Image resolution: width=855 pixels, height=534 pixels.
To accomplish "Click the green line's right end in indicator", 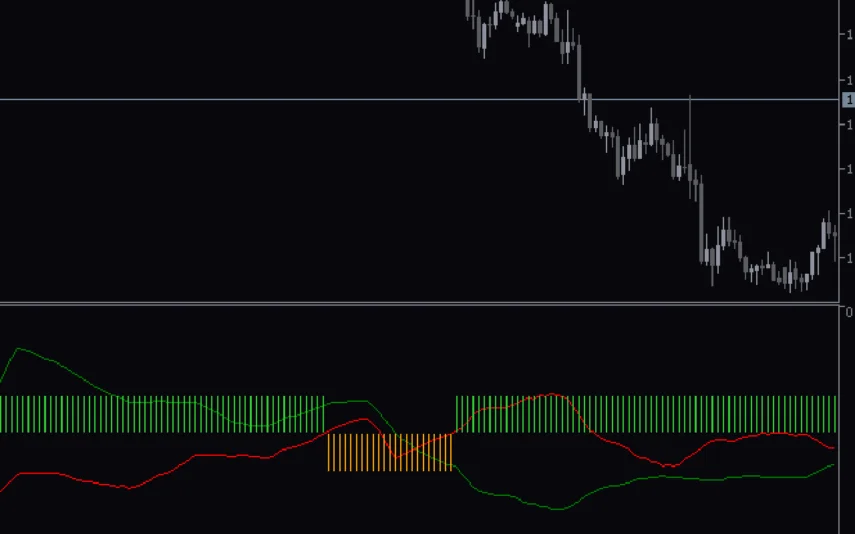I will [x=832, y=465].
